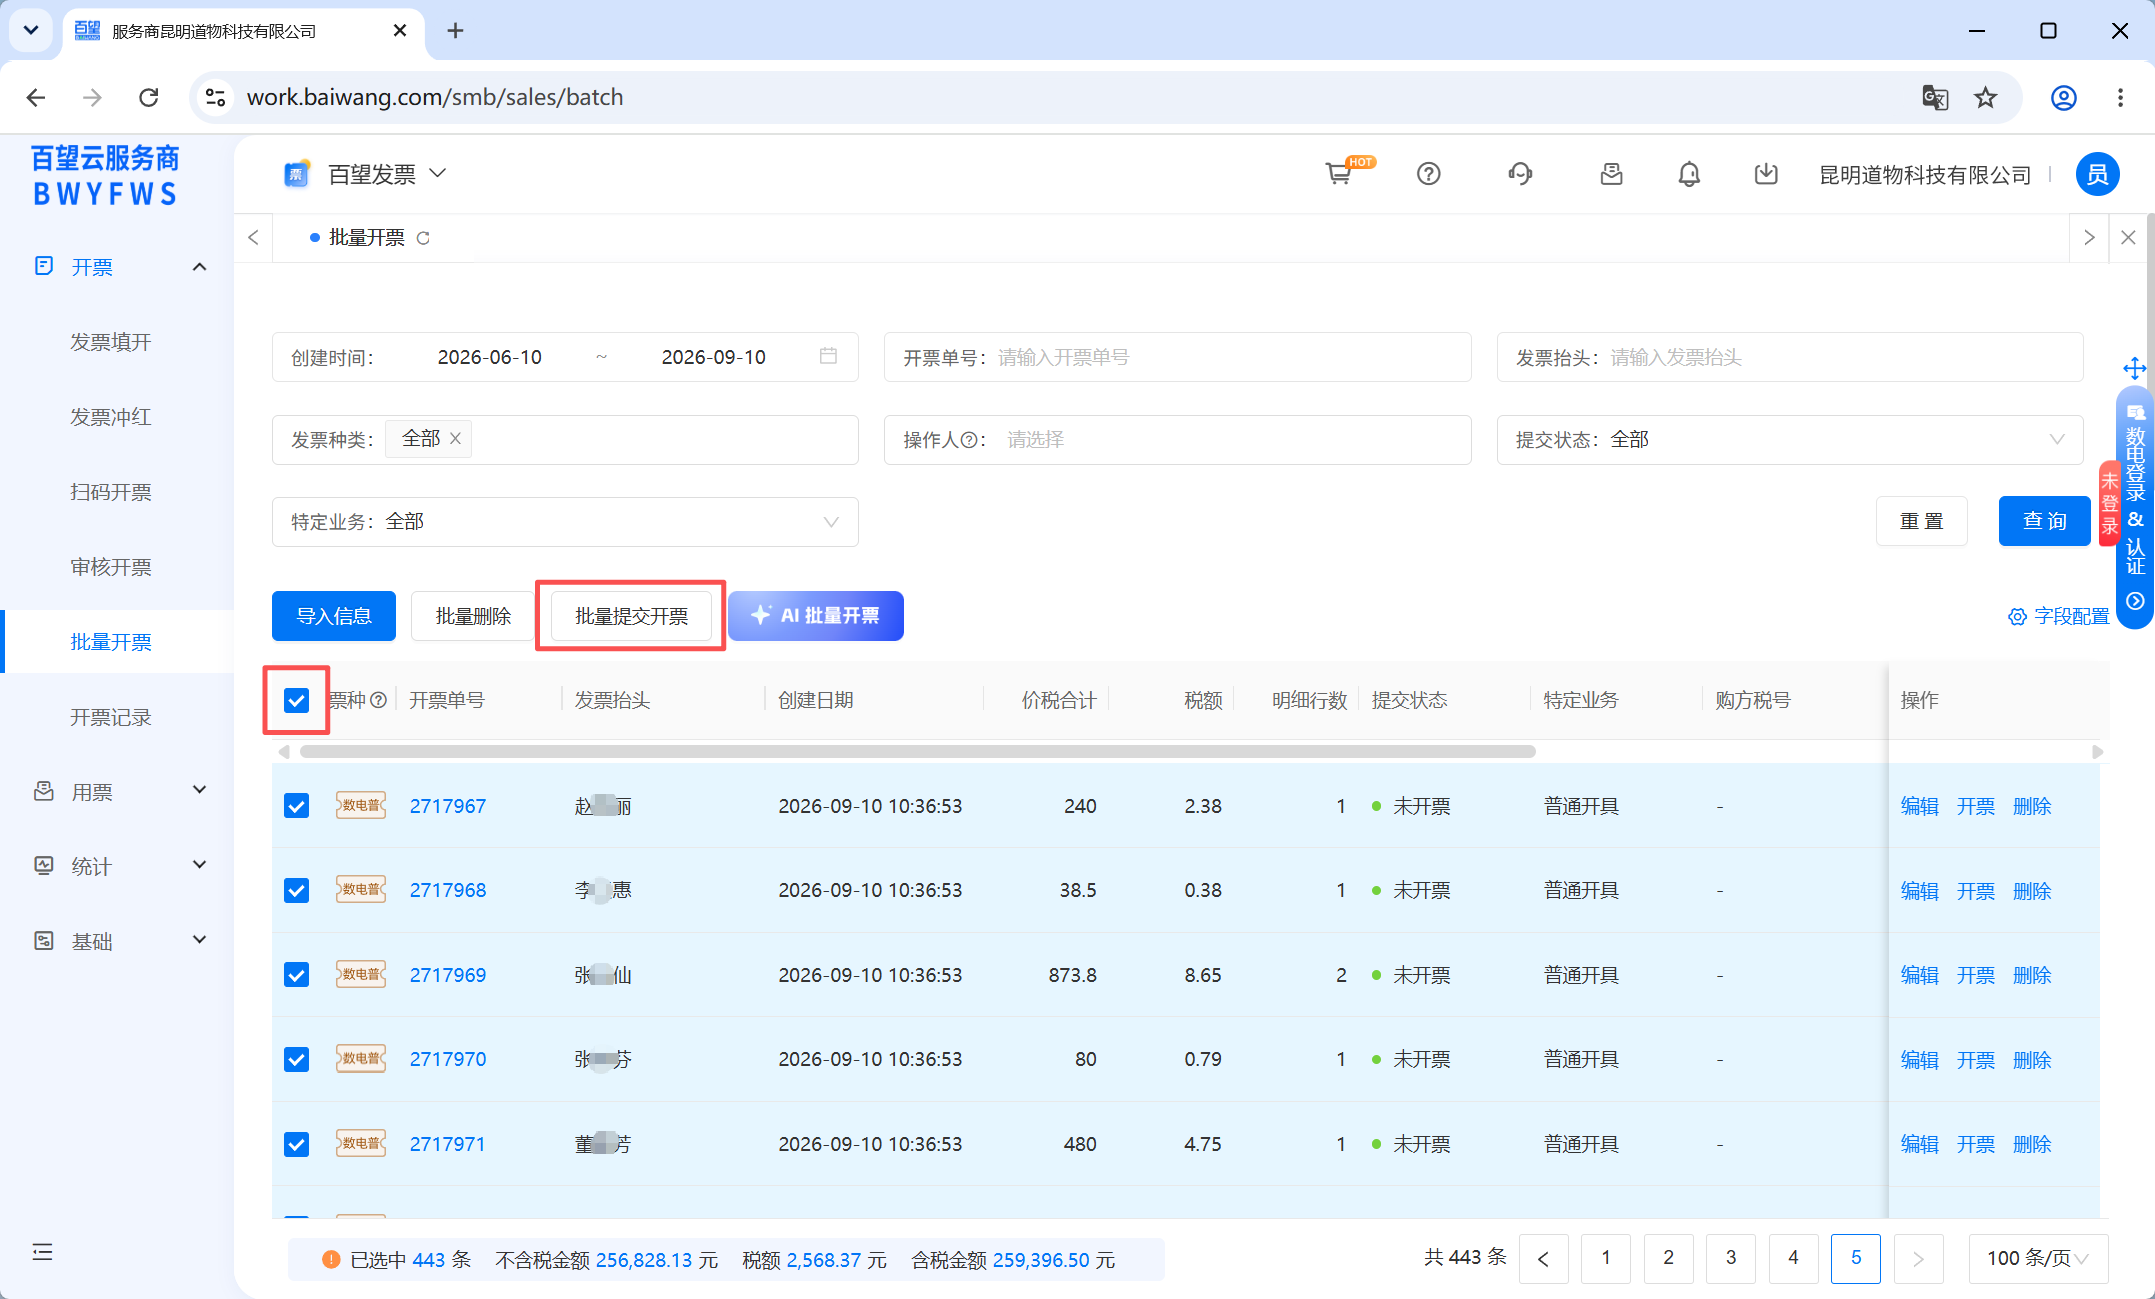2155x1299 pixels.
Task: Click the 票种 help icon
Action: pyautogui.click(x=378, y=700)
